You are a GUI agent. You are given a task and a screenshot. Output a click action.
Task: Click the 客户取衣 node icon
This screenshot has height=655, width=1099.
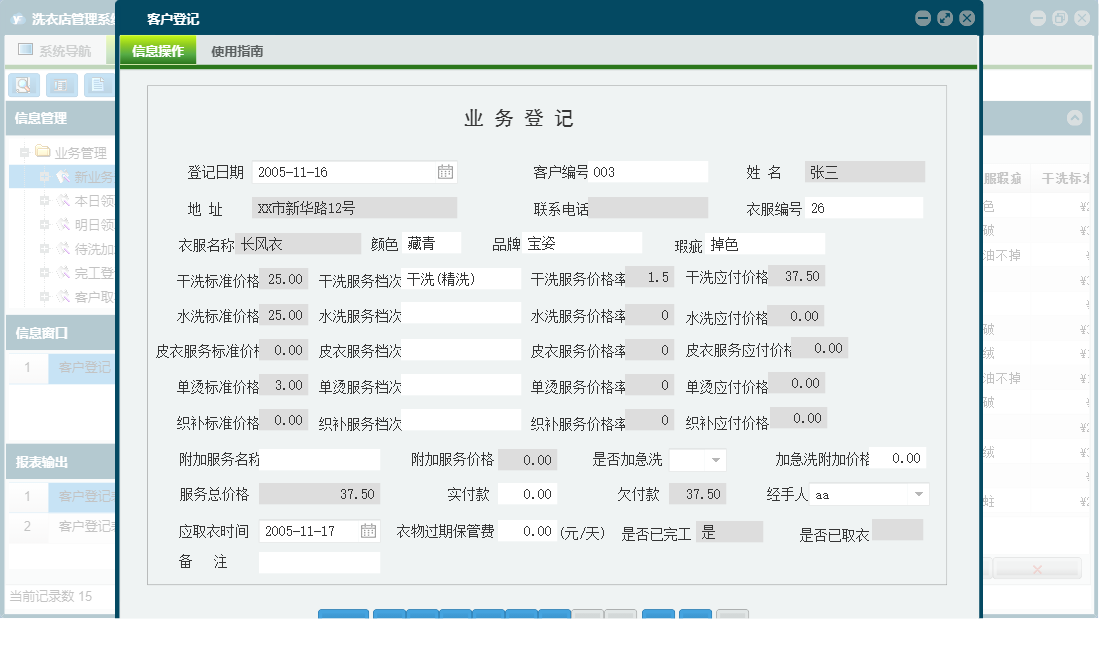click(63, 297)
